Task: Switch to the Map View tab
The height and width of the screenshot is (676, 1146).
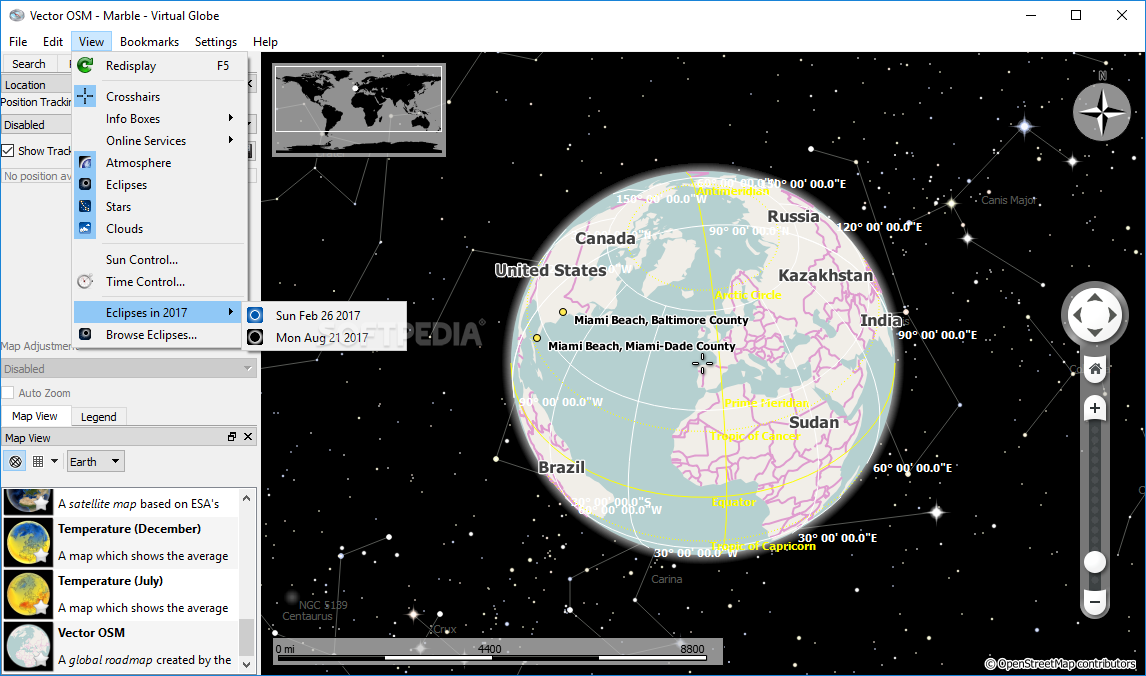Action: click(34, 416)
